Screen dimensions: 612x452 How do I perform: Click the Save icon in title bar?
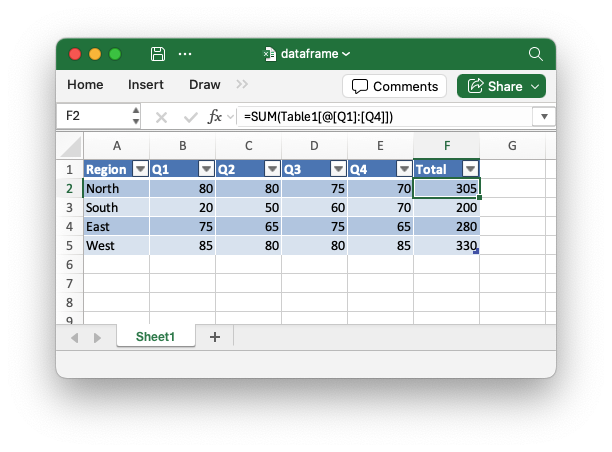(158, 54)
